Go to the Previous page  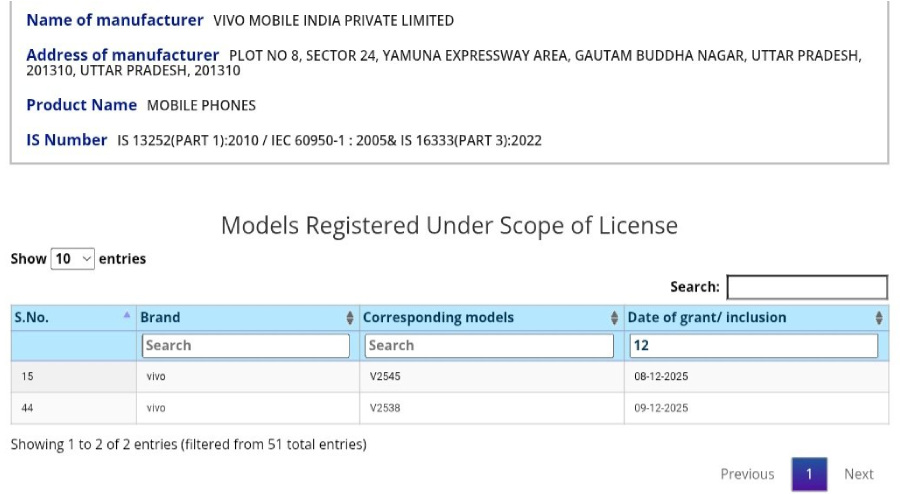coord(747,474)
